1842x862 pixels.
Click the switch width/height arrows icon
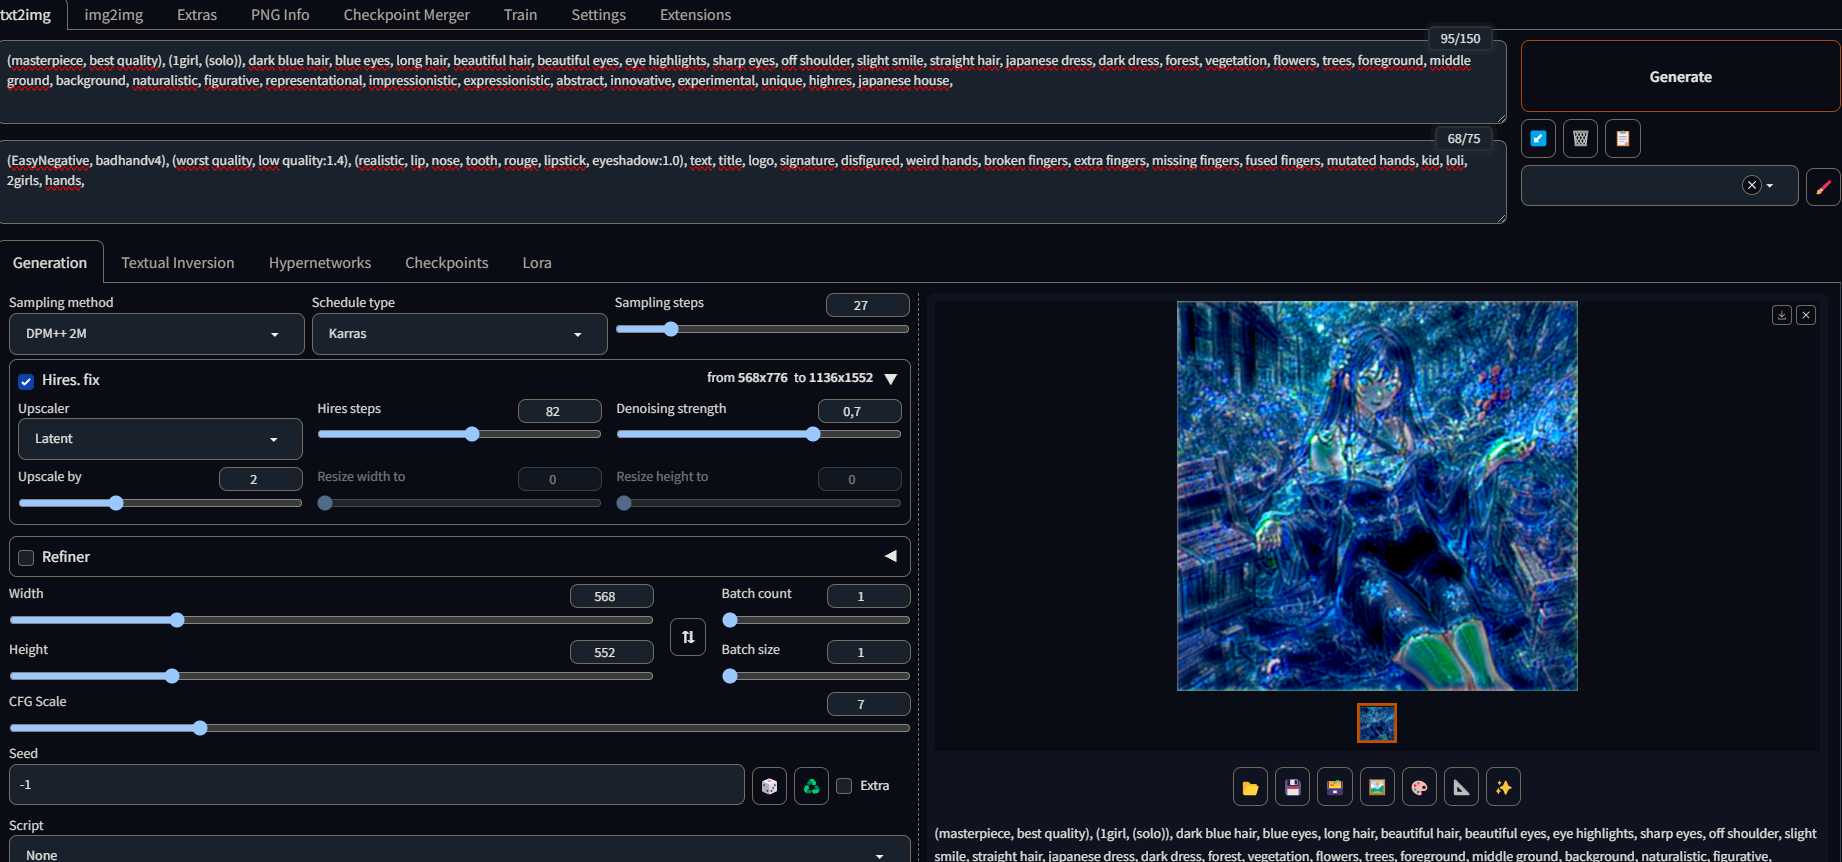pos(688,637)
